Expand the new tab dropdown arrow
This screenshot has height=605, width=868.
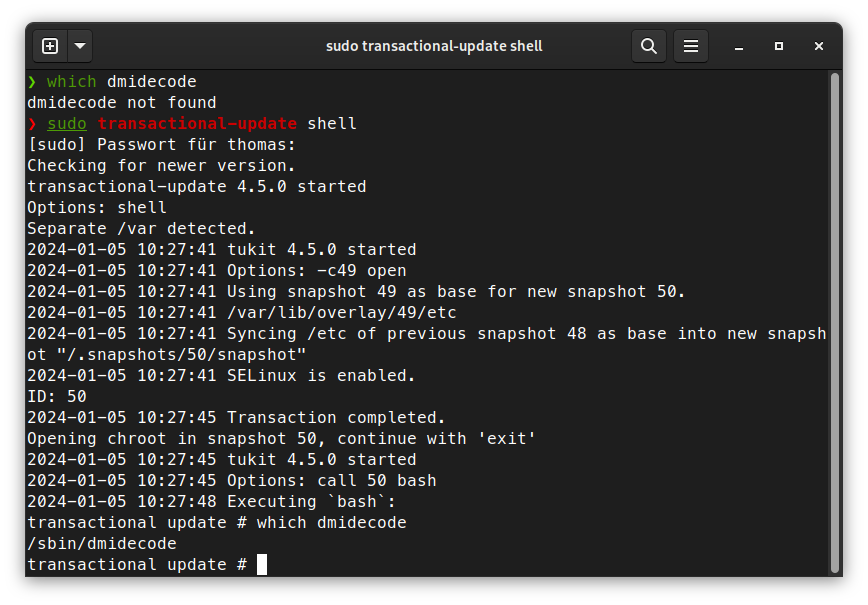[80, 46]
